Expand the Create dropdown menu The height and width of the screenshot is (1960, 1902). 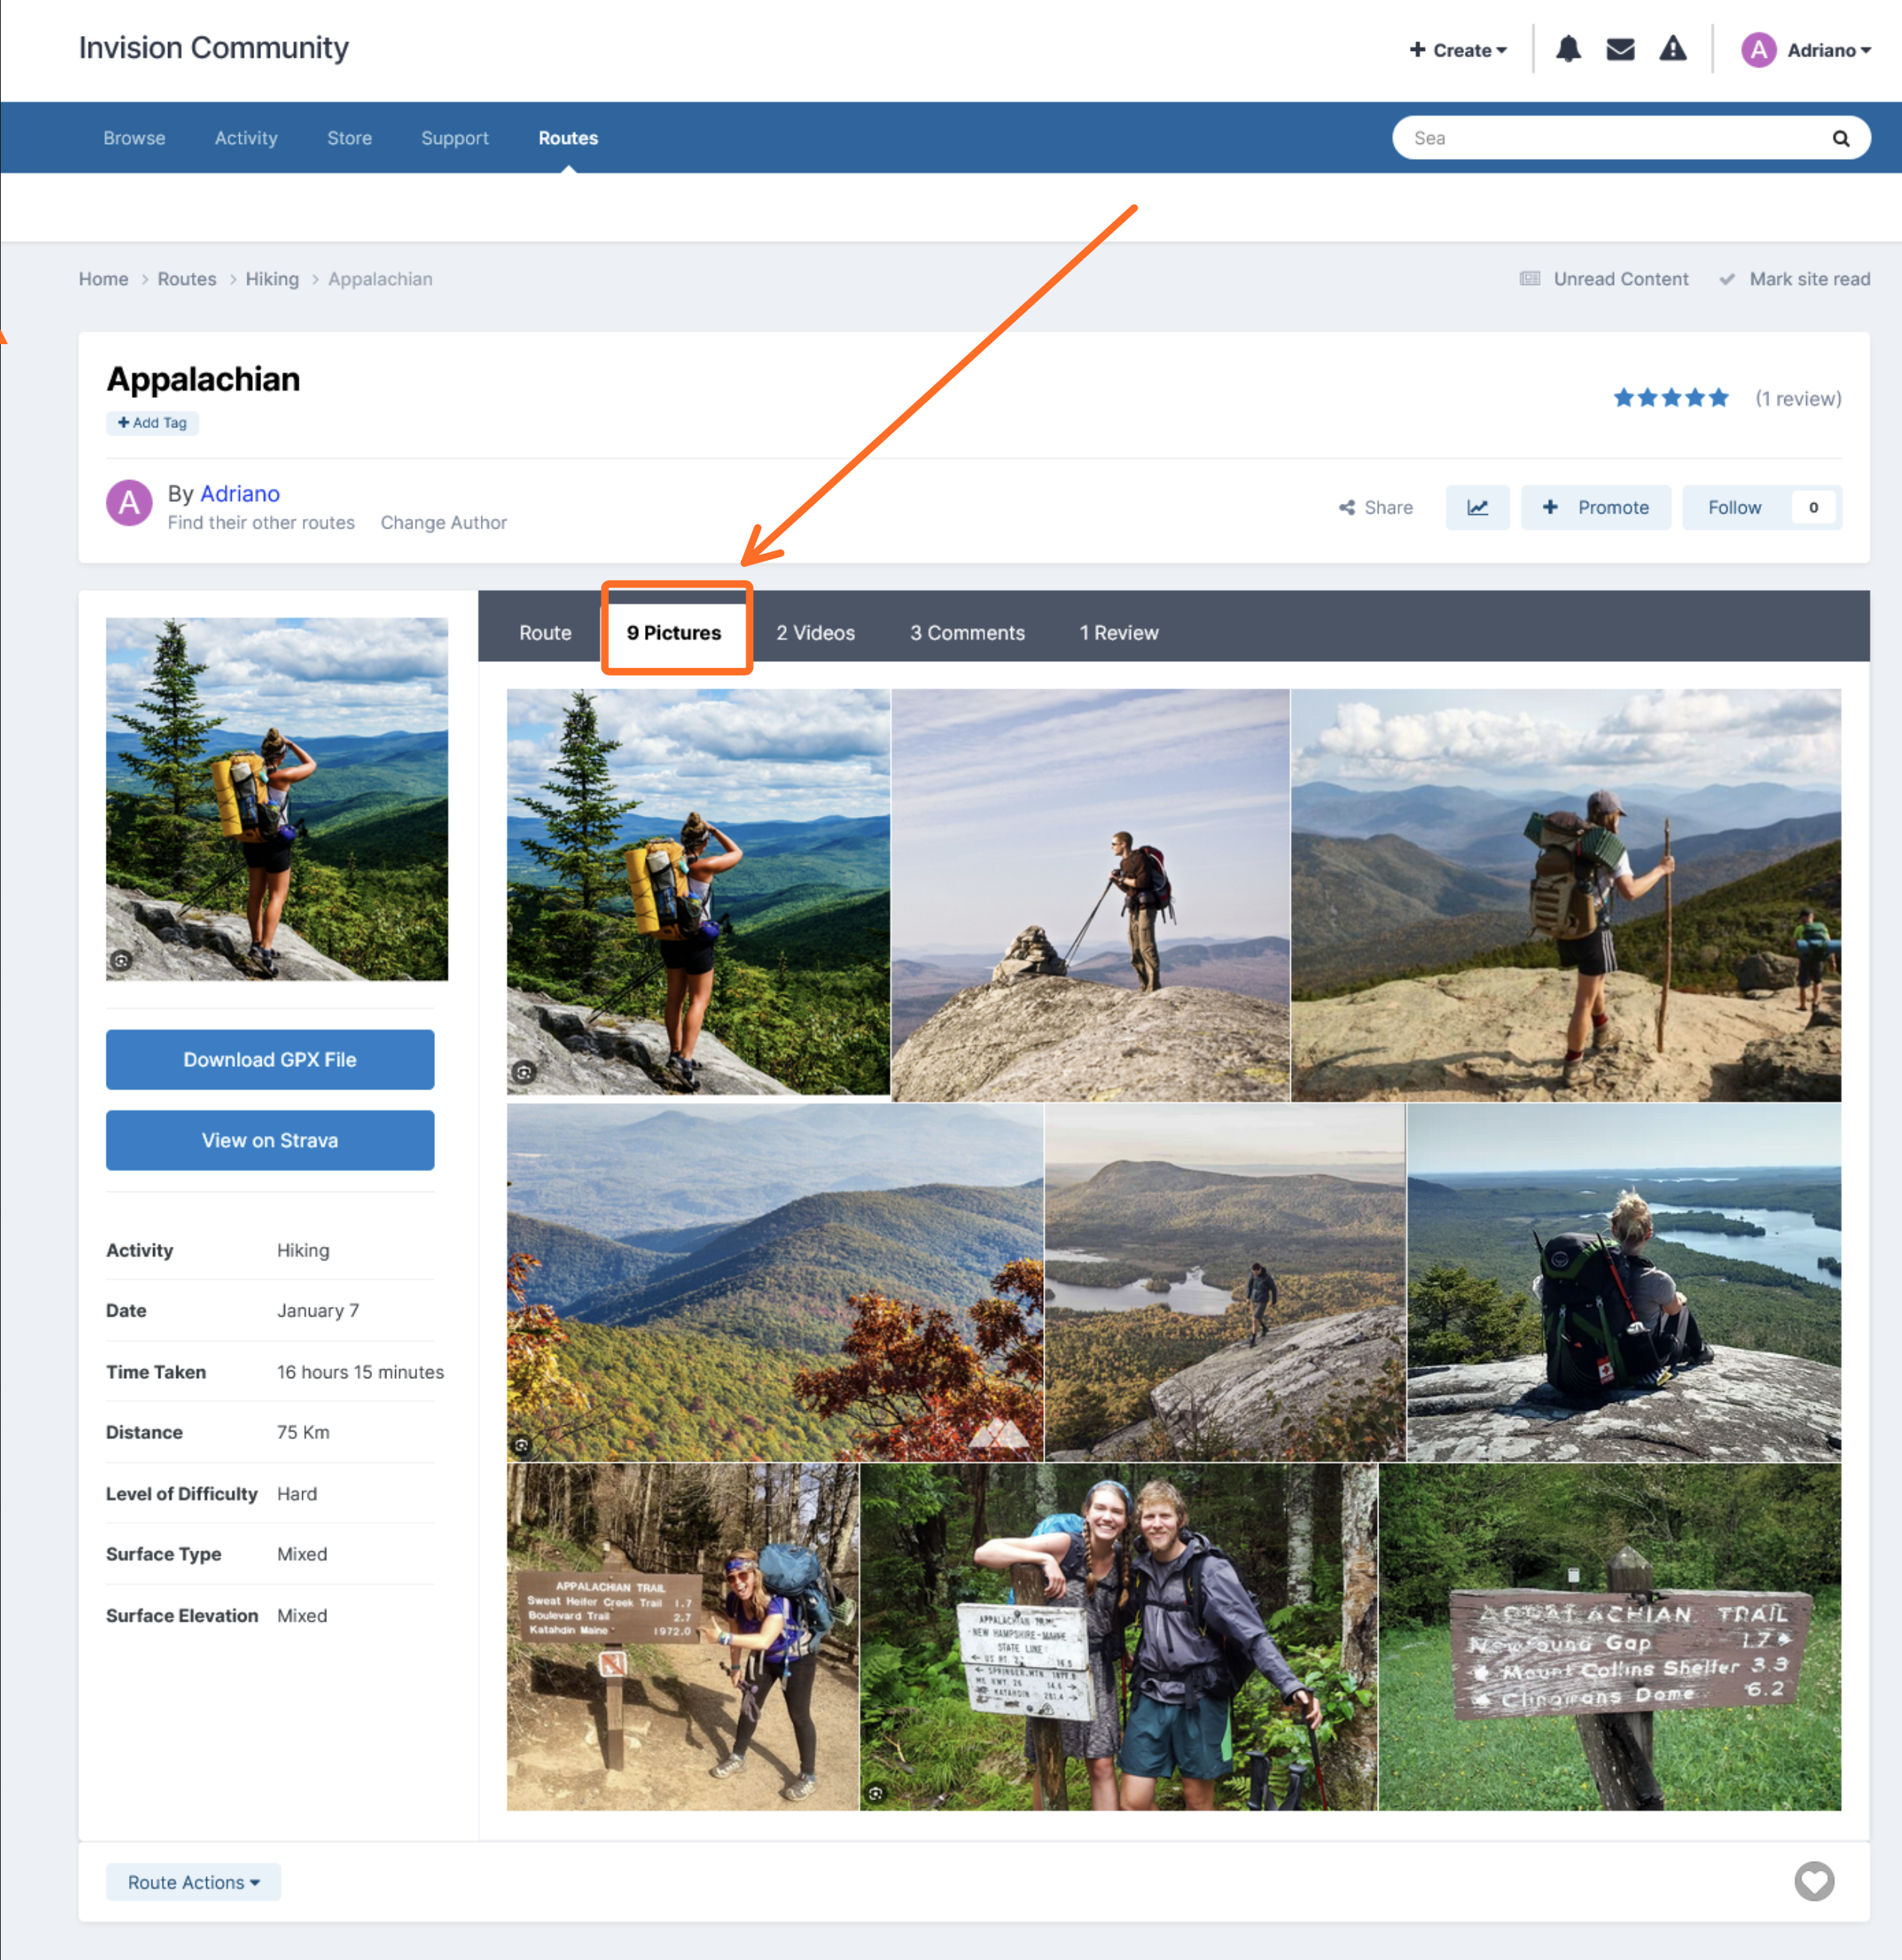click(1457, 50)
